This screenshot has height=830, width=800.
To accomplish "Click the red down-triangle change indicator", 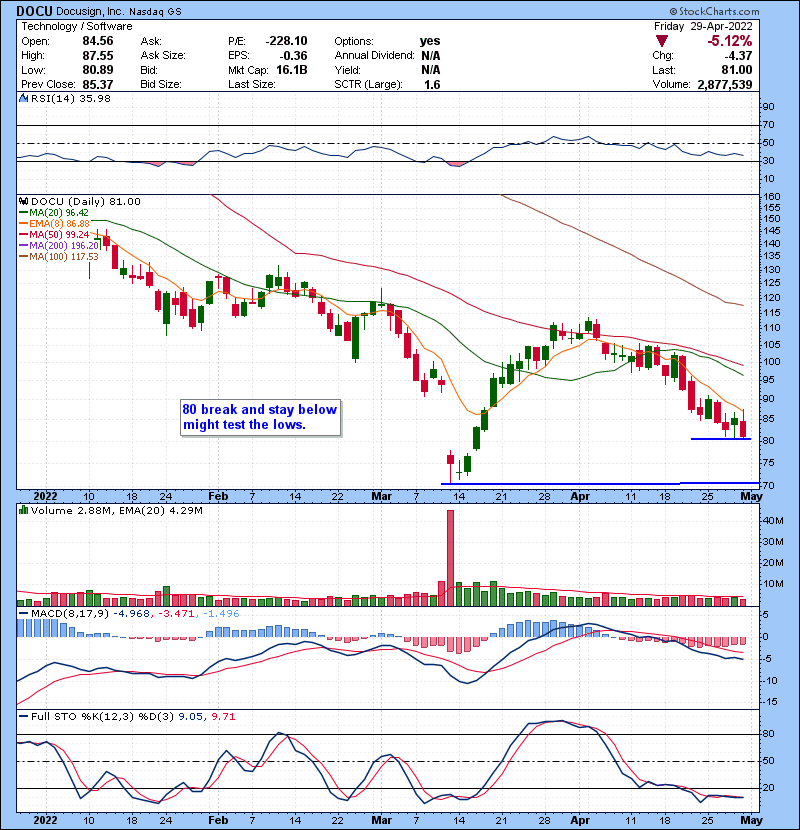I will [662, 41].
